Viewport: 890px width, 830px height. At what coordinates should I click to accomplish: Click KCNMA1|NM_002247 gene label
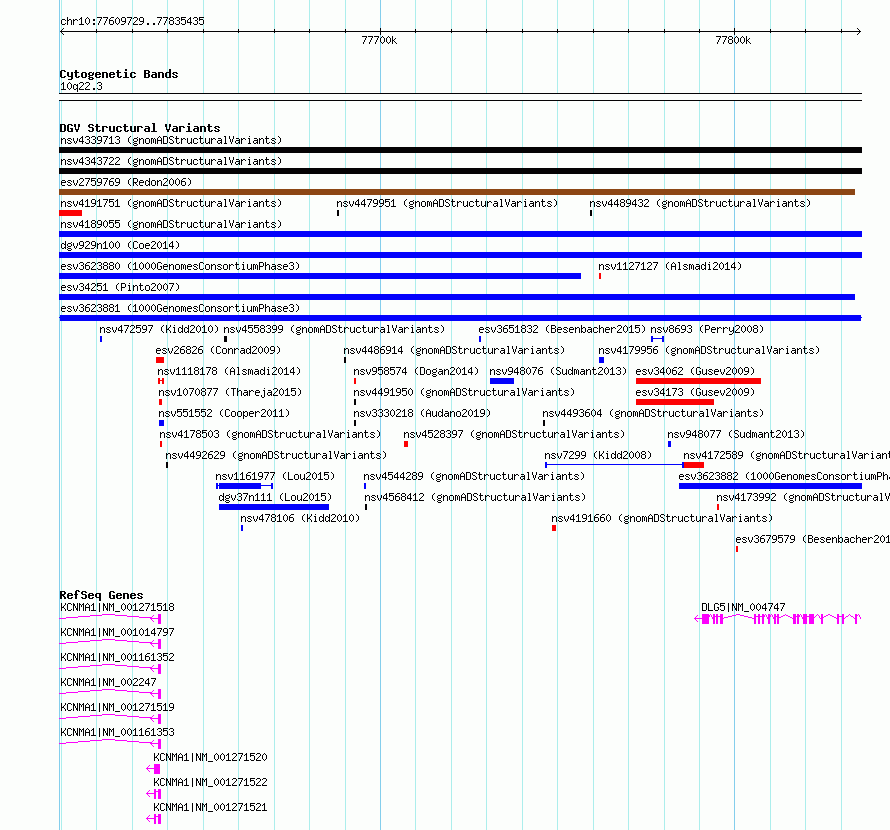click(x=108, y=682)
